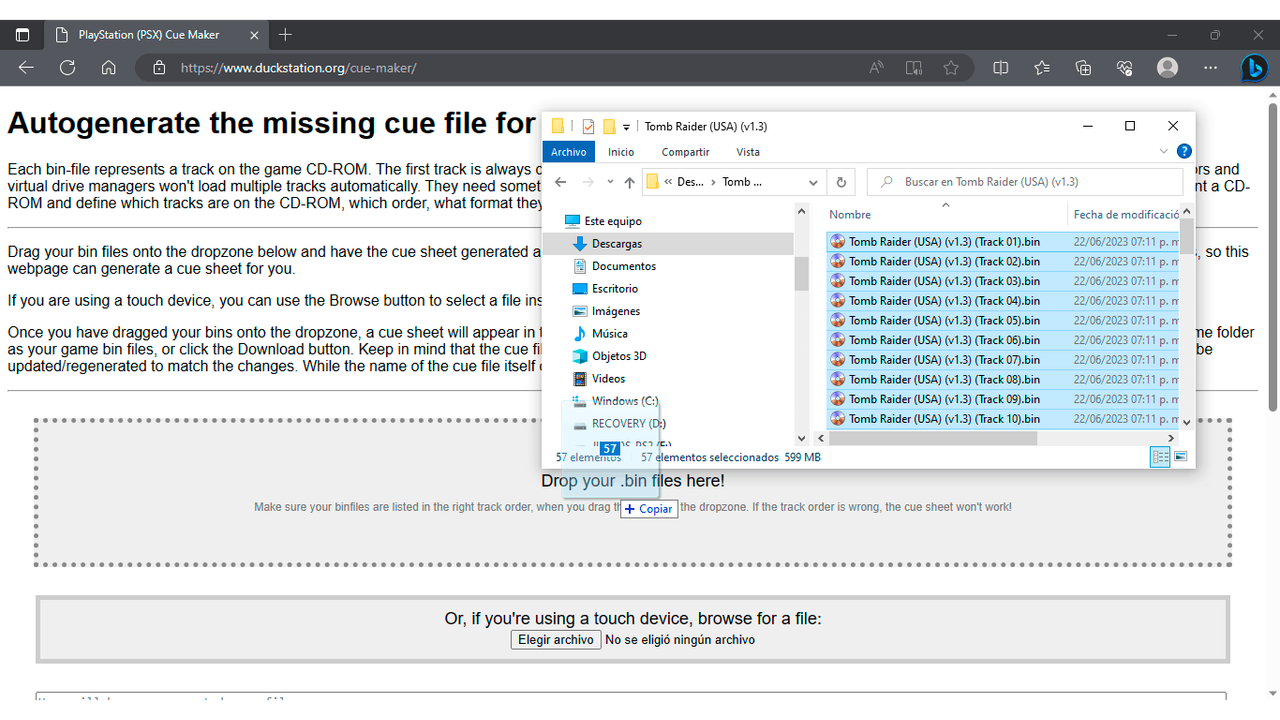Go up one folder in Explorer

(x=629, y=182)
